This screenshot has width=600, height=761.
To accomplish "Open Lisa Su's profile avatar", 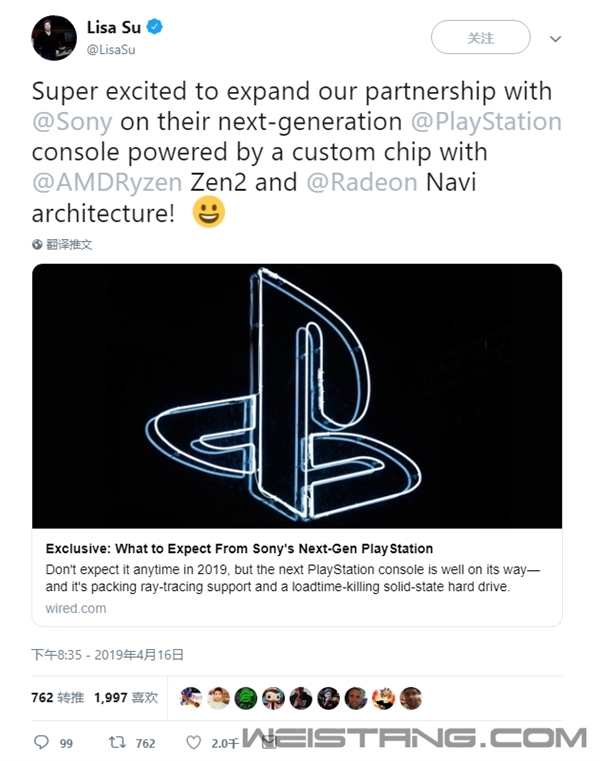I will pos(54,38).
